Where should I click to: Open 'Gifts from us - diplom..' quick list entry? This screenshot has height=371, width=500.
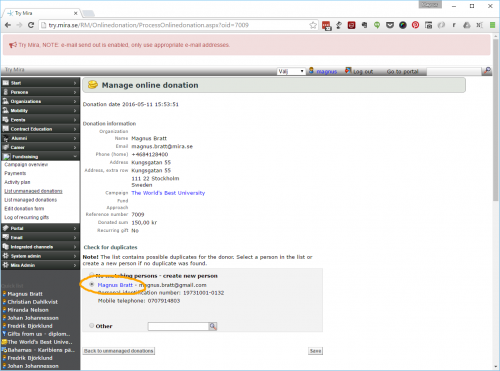[39, 334]
